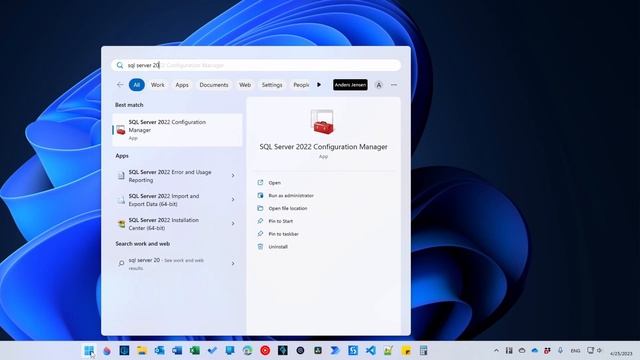Click the search magnifier icon in the search box
The image size is (640, 360).
[x=120, y=65]
